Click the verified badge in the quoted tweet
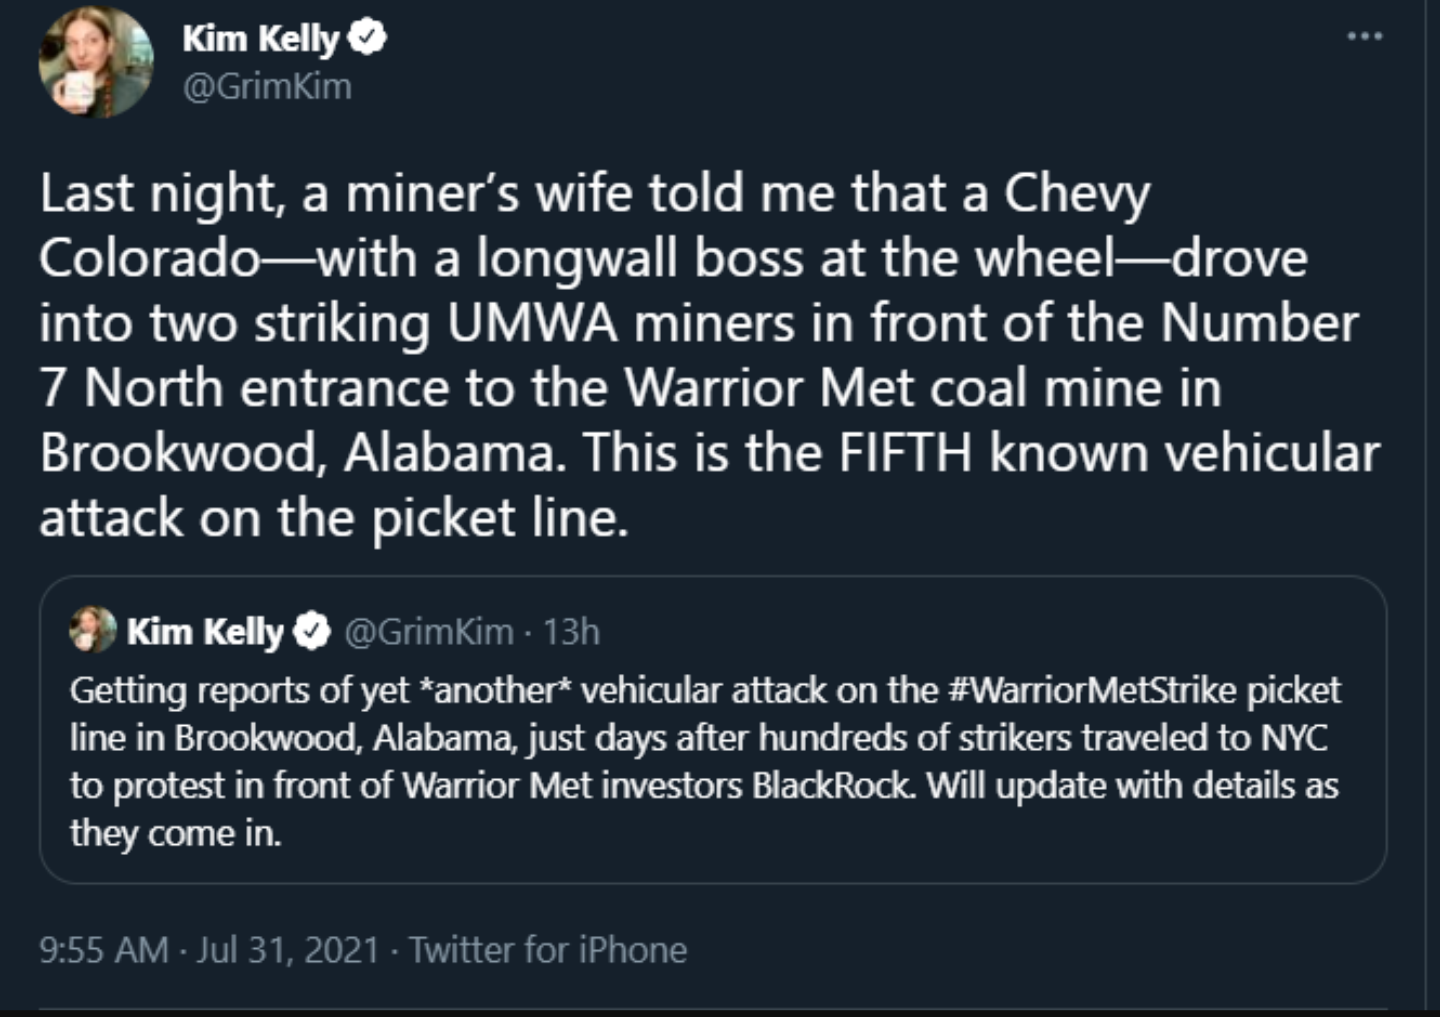The image size is (1440, 1017). (310, 631)
